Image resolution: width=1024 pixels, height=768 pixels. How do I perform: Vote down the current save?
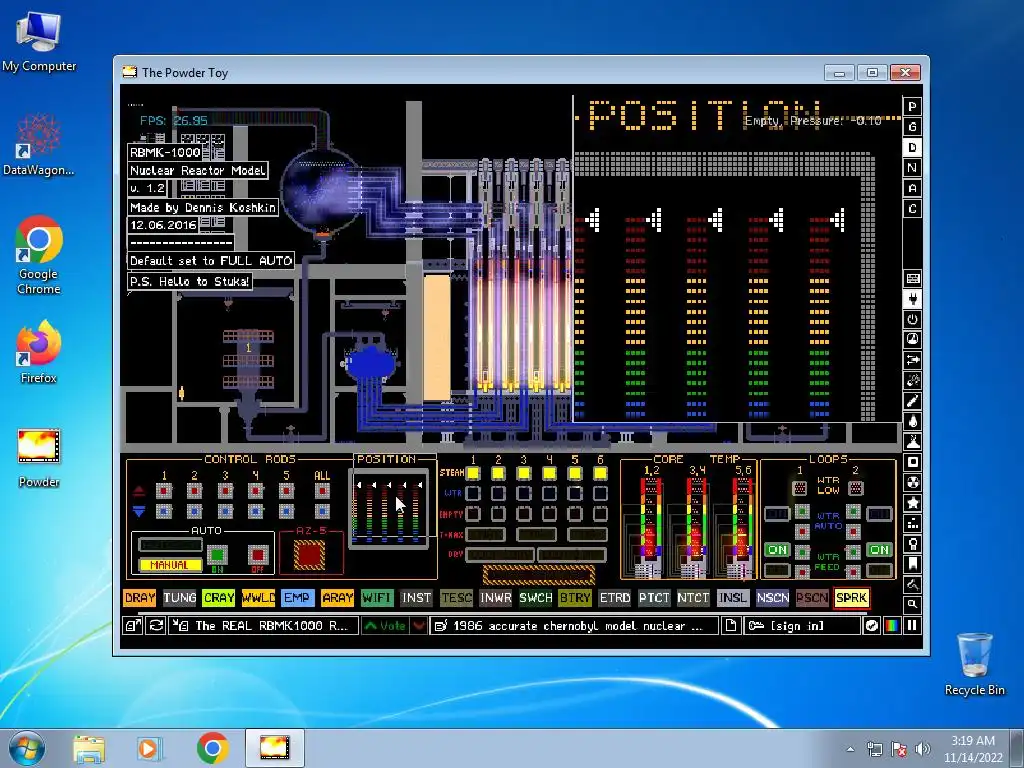[419, 626]
